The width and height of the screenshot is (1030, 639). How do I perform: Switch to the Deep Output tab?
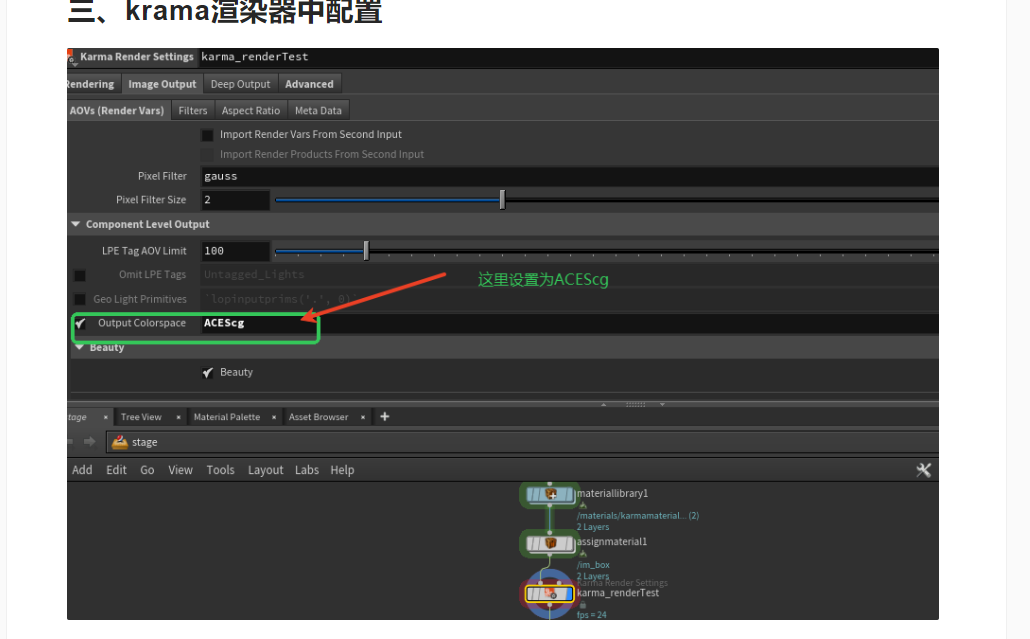click(x=240, y=85)
